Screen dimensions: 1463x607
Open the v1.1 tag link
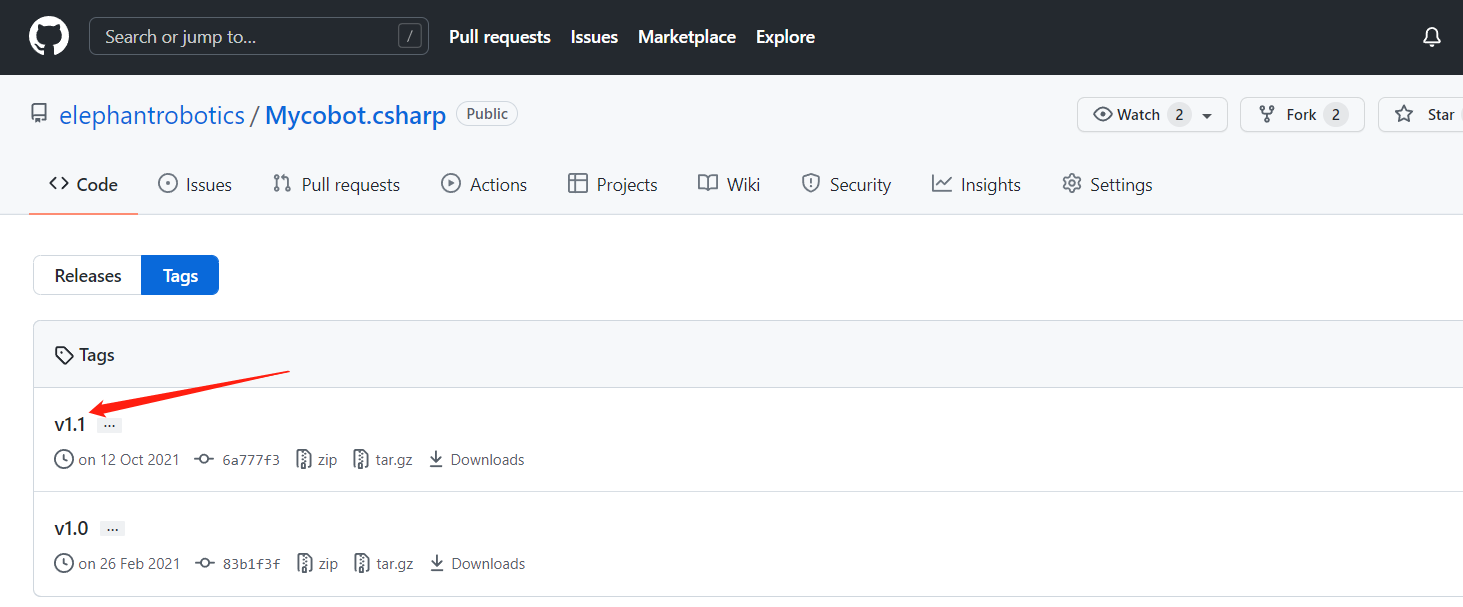[70, 425]
